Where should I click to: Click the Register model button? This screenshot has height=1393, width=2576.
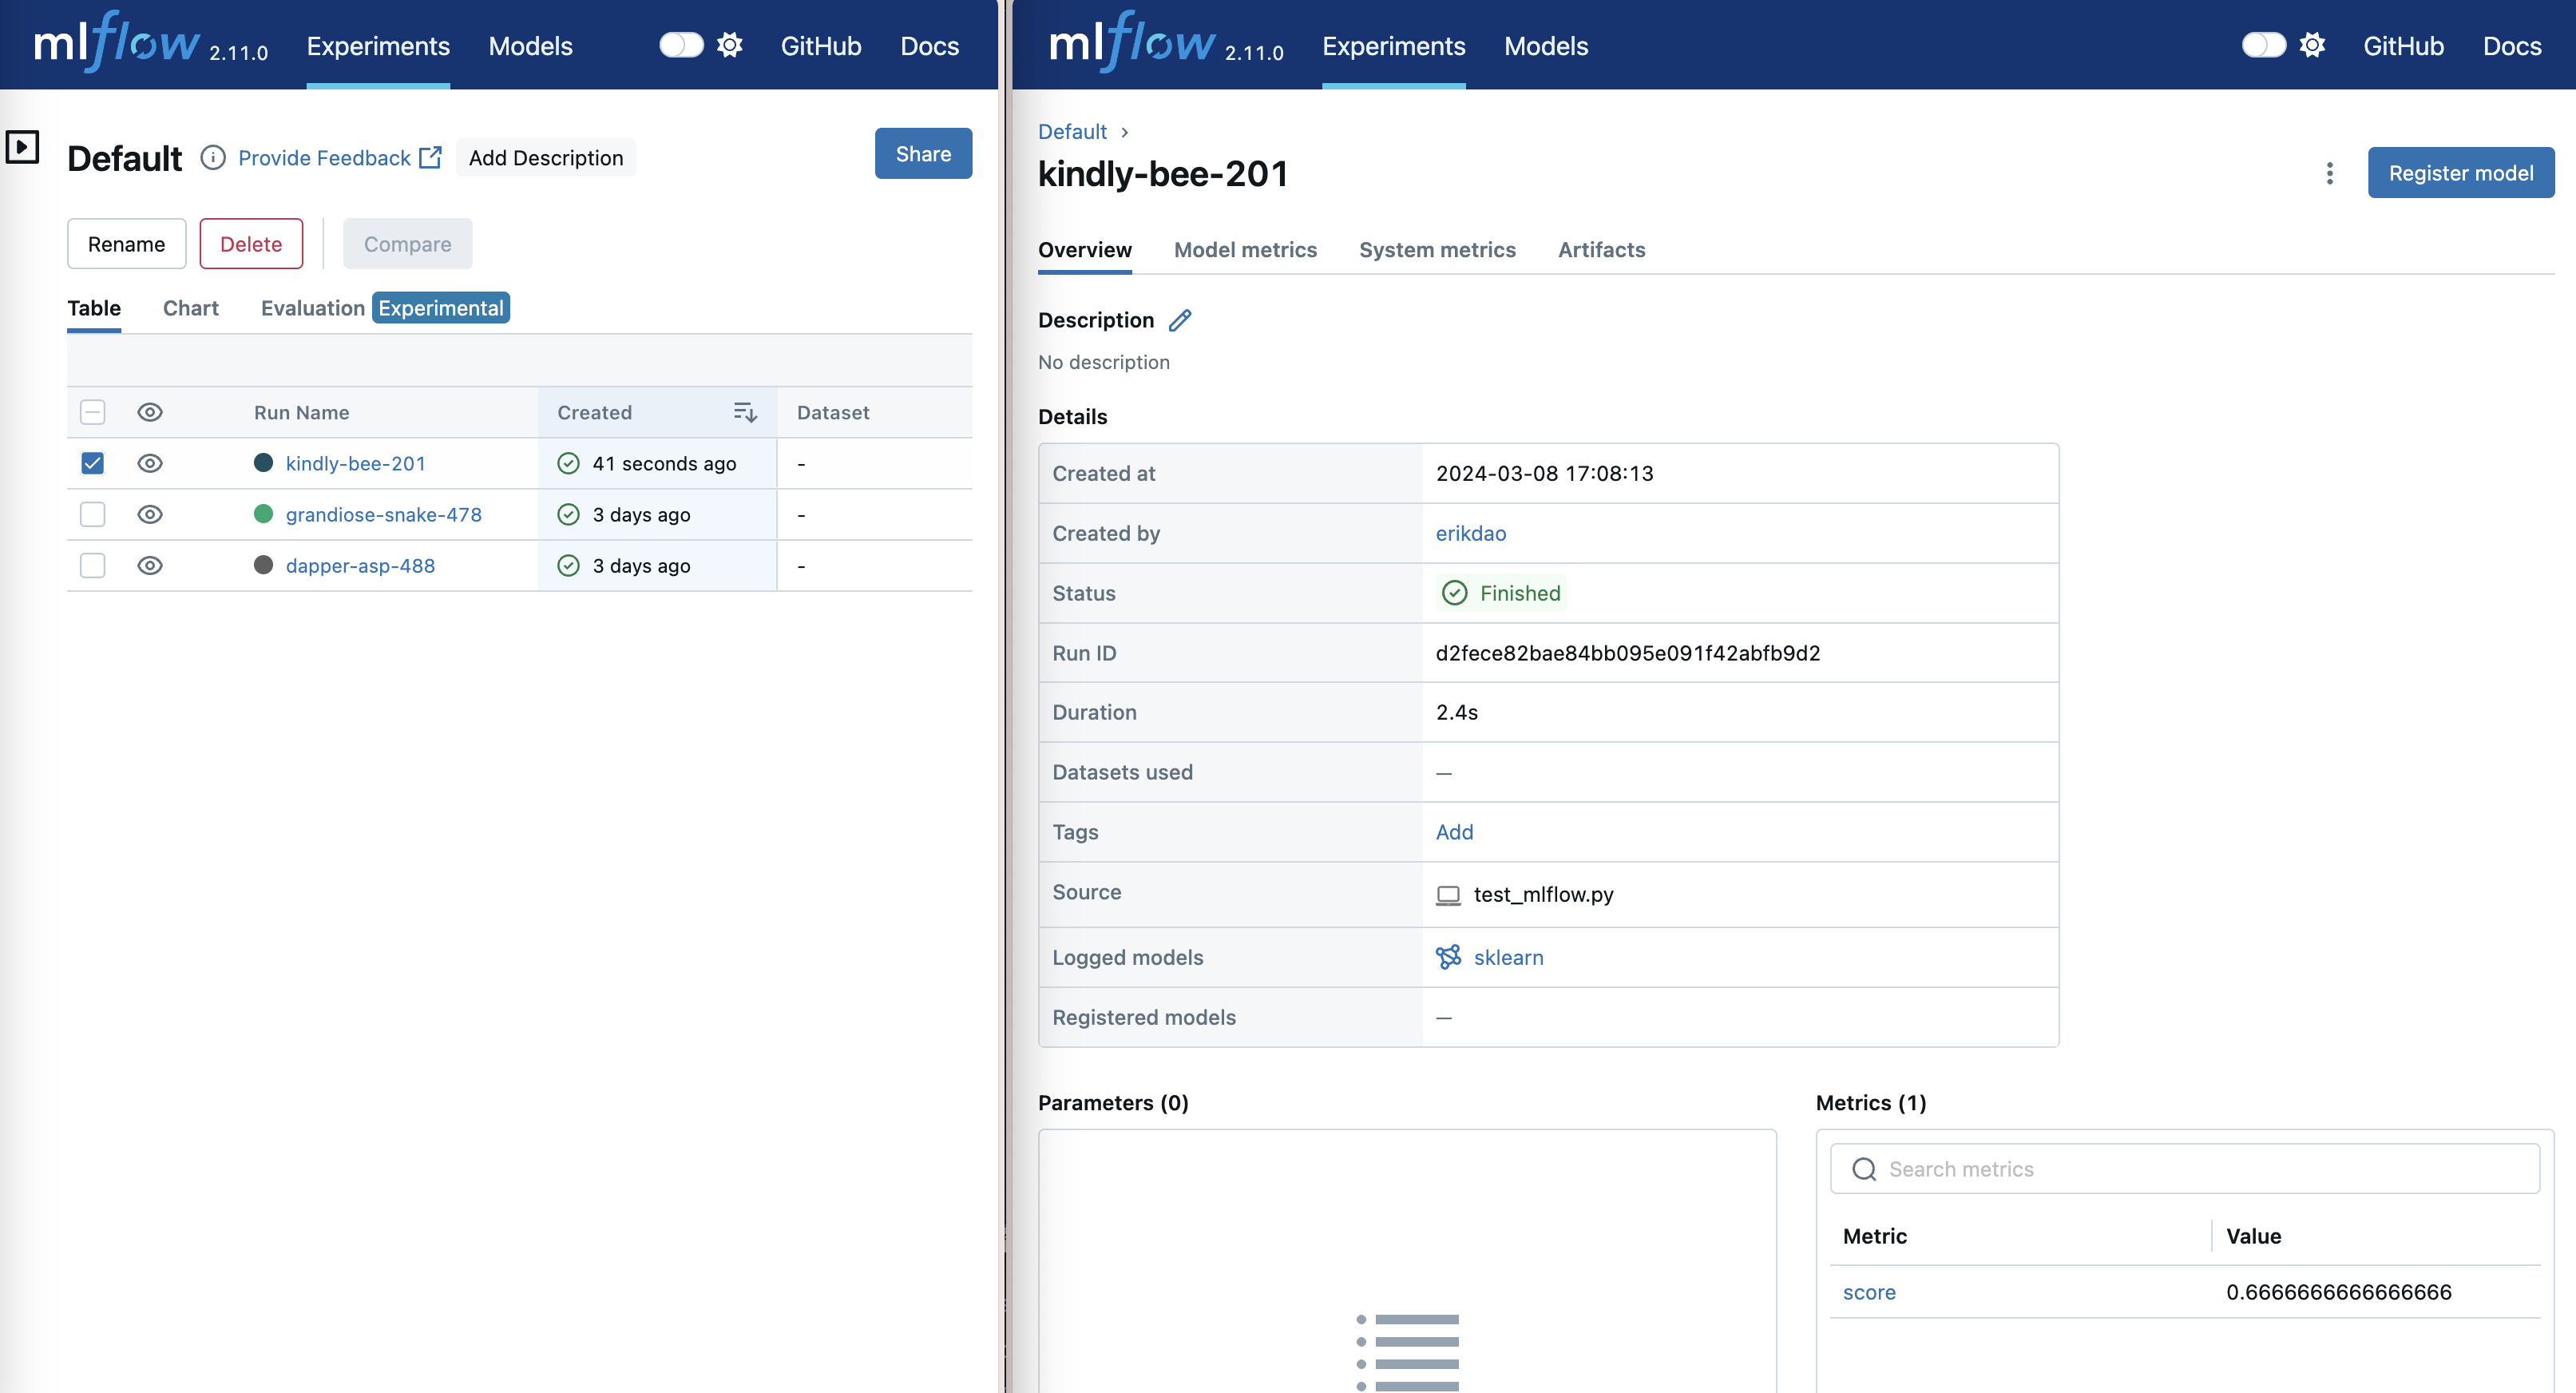(2461, 172)
